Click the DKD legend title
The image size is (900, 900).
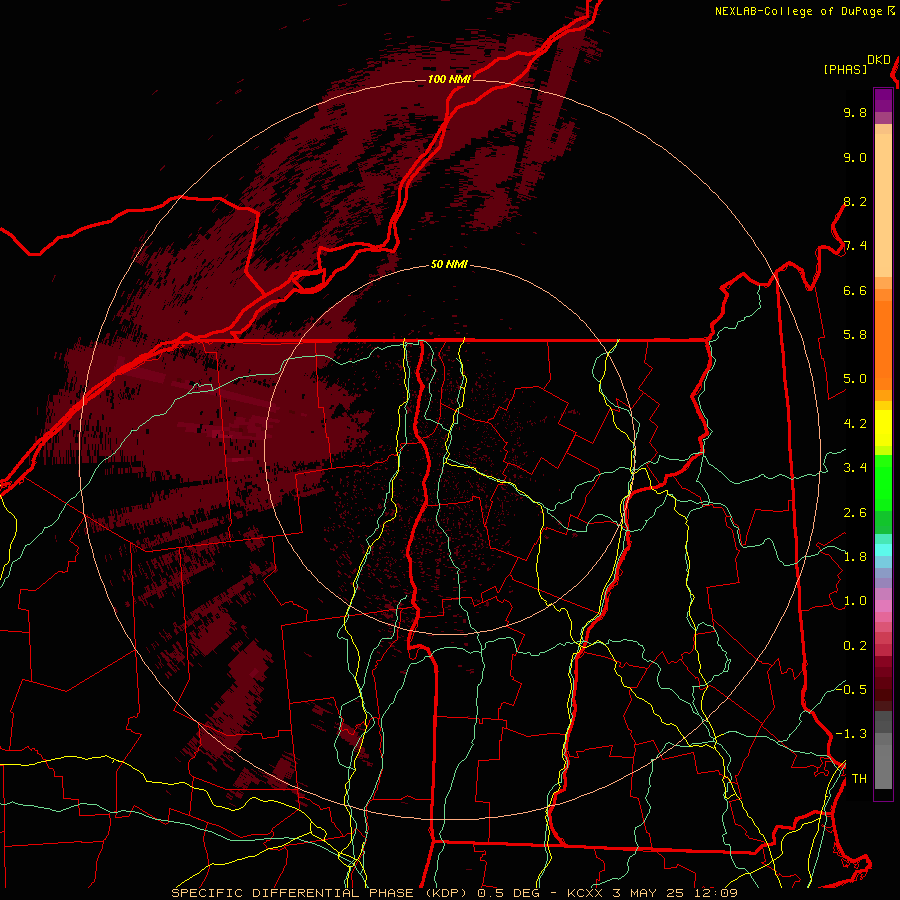[x=879, y=60]
